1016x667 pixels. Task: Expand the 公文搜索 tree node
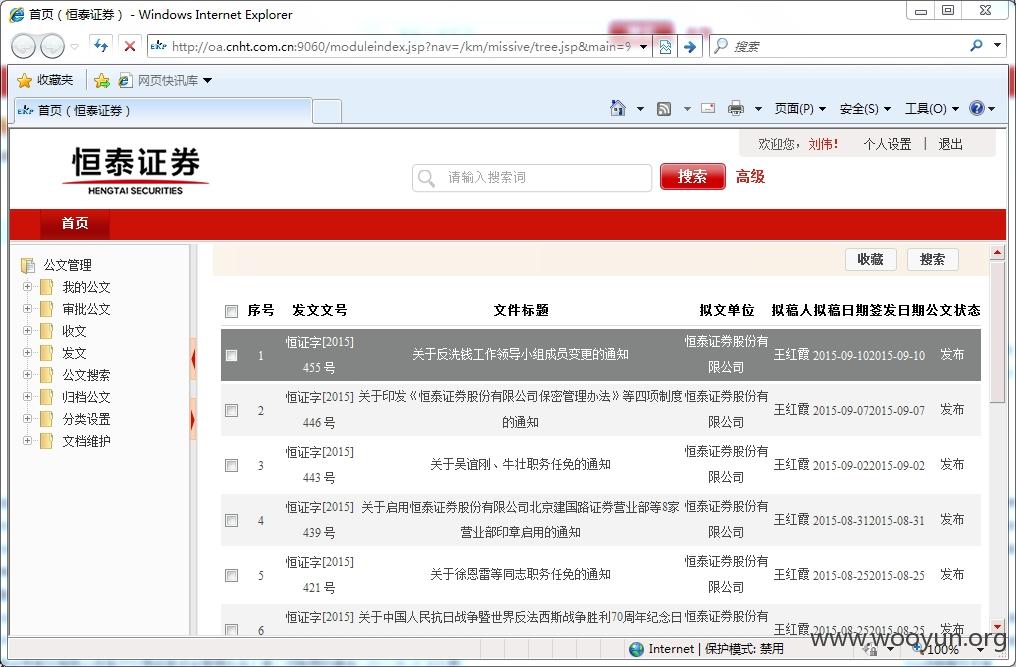[27, 375]
